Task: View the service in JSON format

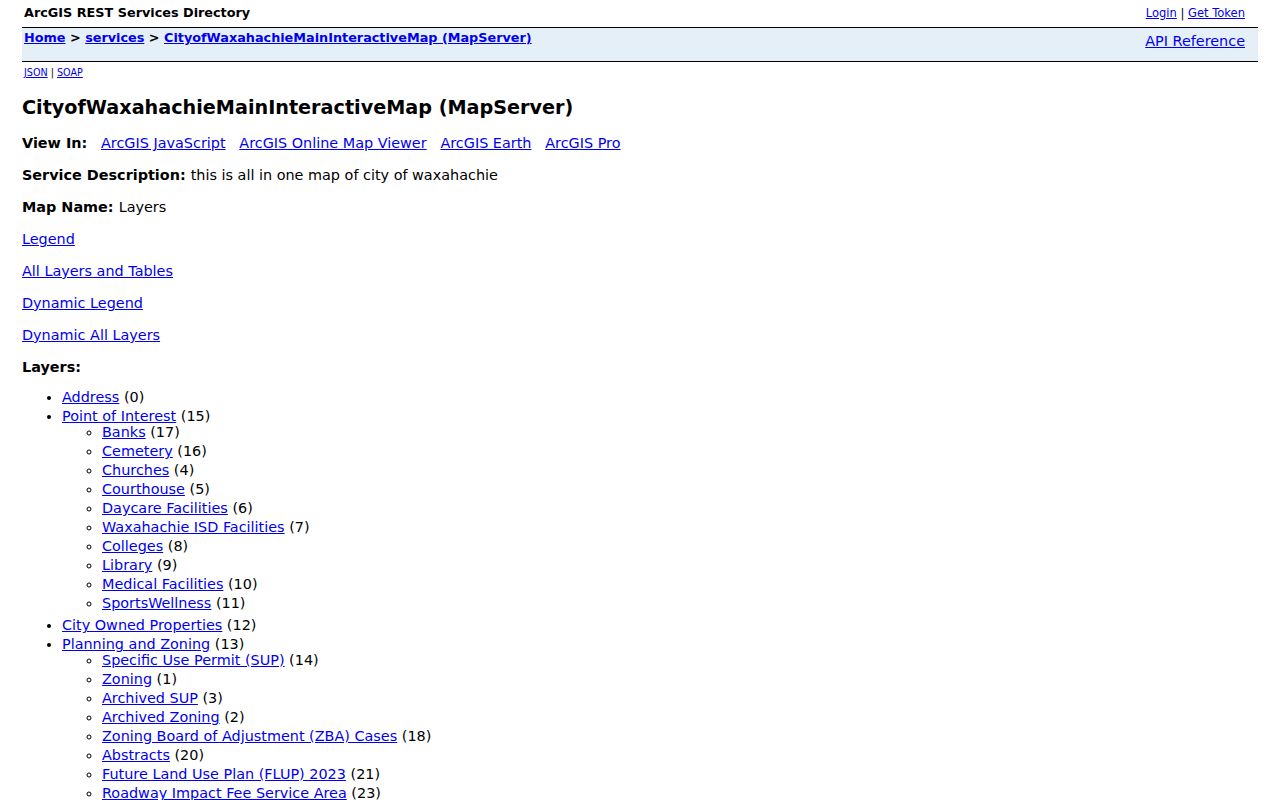Action: [x=36, y=72]
